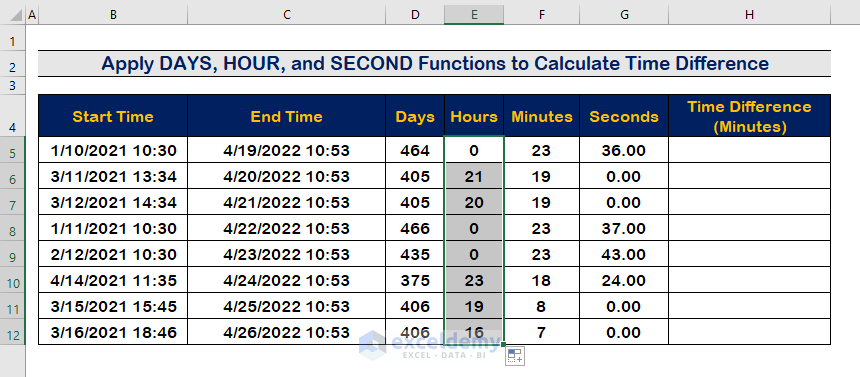Select Days cell showing 435
The height and width of the screenshot is (377, 860).
415,254
